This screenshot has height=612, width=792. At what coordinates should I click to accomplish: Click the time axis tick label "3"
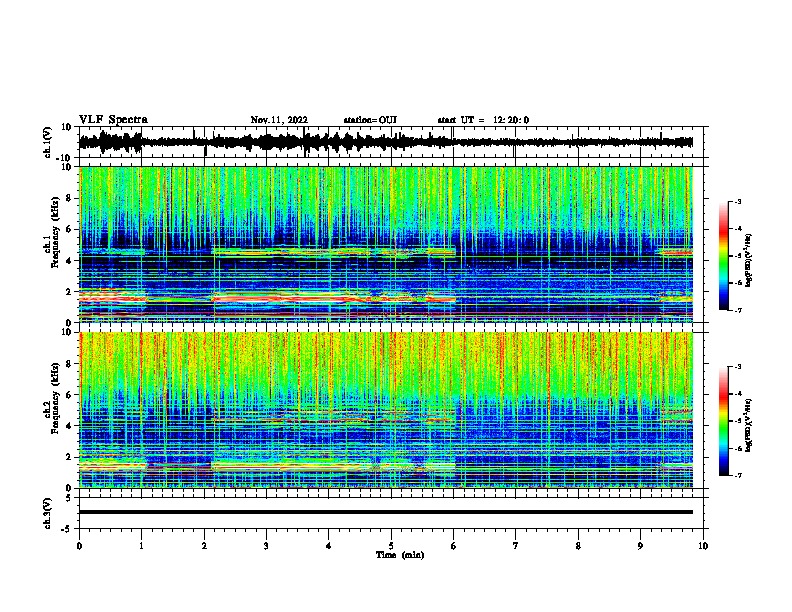click(266, 546)
